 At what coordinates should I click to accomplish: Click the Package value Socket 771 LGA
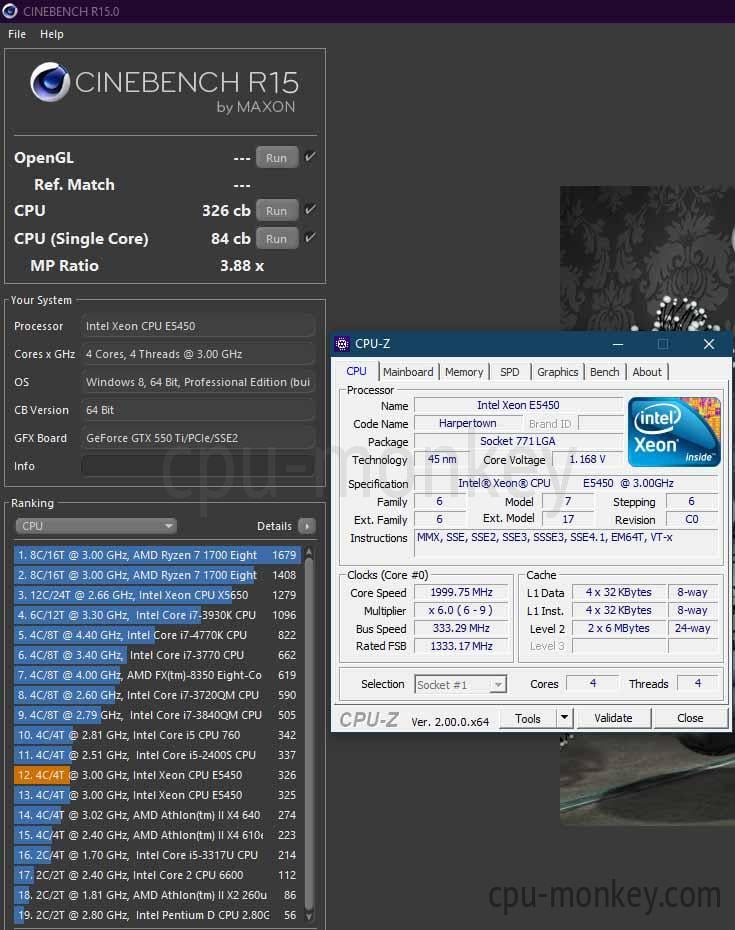(x=518, y=441)
